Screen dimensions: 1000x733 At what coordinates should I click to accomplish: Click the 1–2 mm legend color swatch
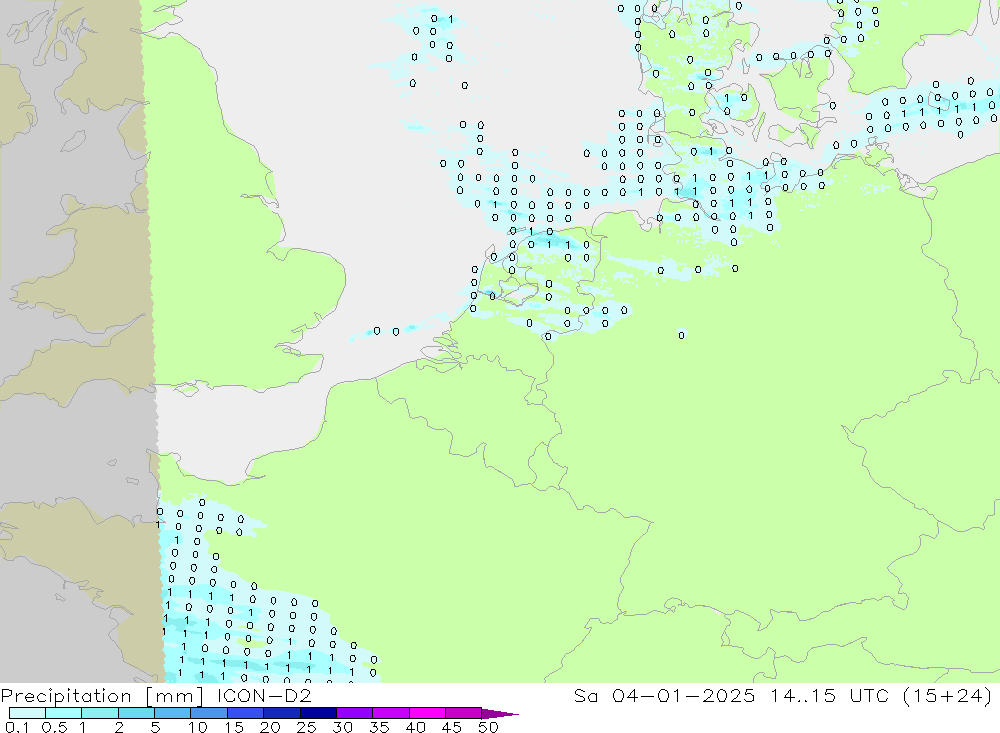coord(100,713)
